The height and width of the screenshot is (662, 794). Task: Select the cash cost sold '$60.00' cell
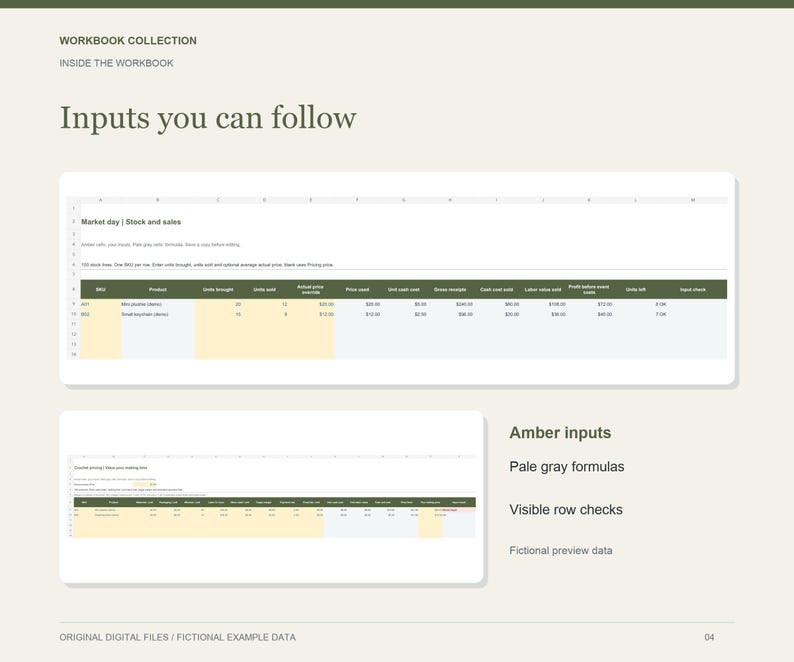coord(497,304)
